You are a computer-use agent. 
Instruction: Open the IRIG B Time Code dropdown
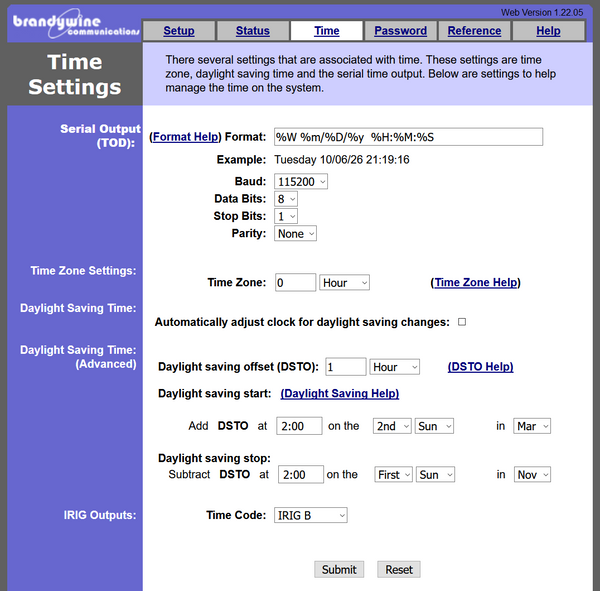[x=310, y=515]
